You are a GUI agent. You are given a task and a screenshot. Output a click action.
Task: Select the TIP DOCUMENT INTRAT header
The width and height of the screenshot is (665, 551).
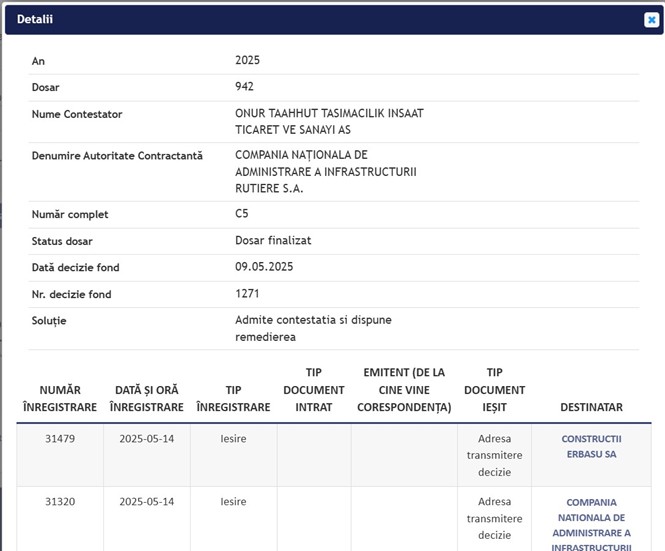coord(313,389)
